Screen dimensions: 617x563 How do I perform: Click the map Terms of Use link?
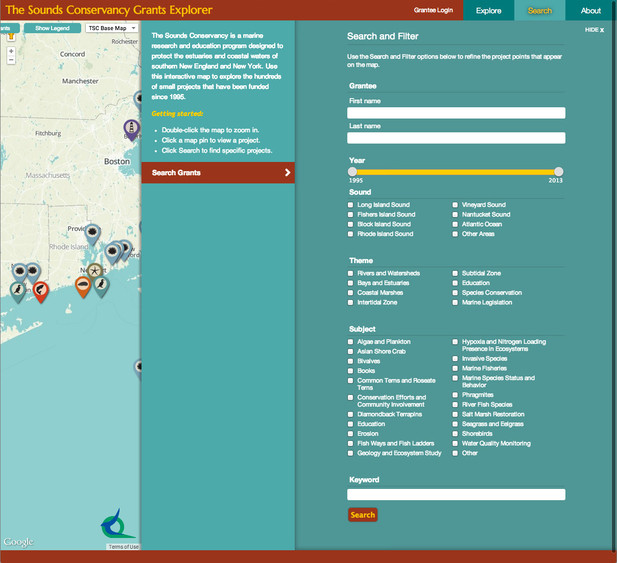click(123, 546)
